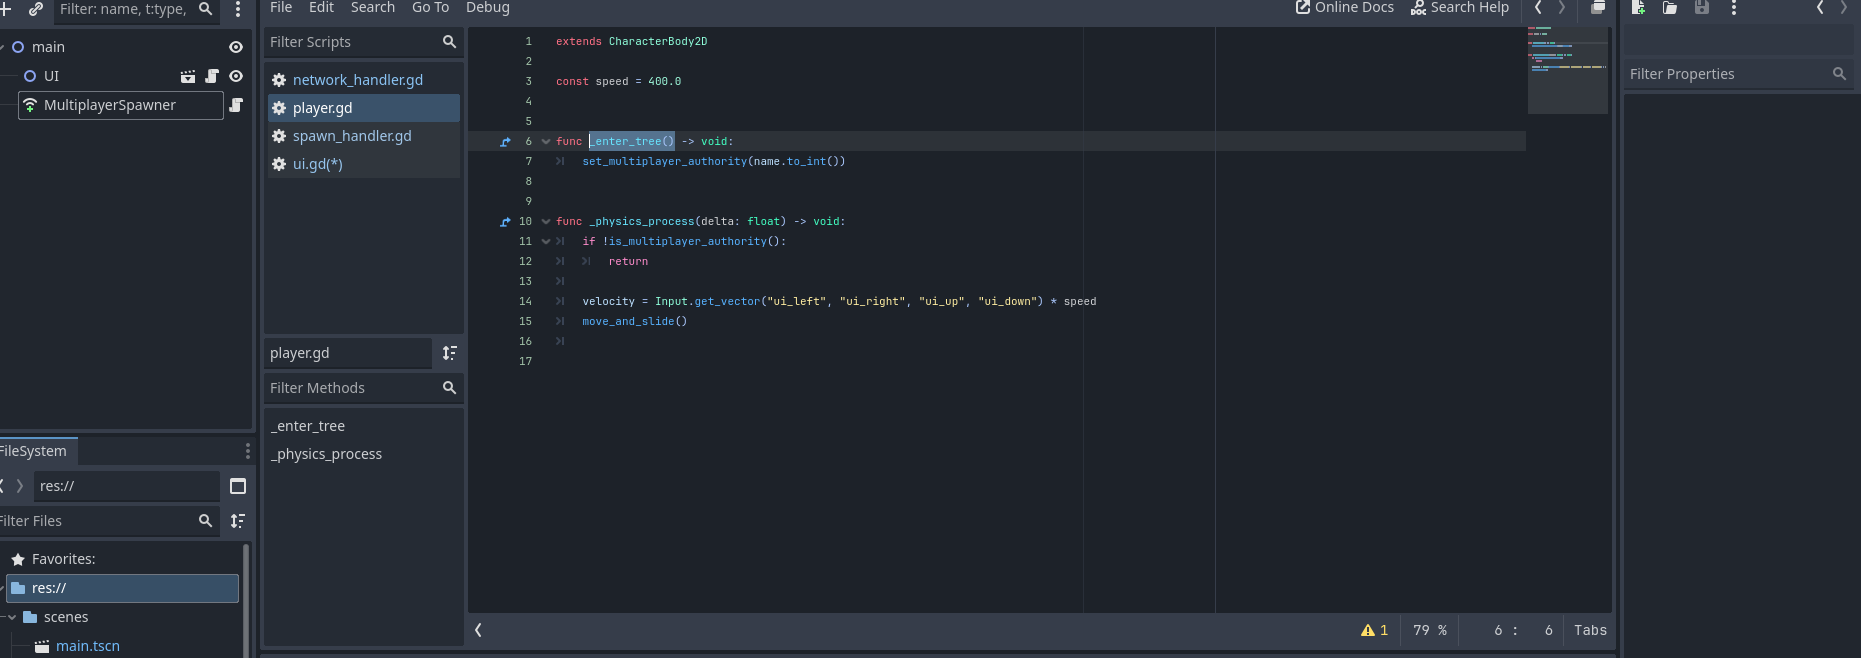Open the Go To menu
Image resolution: width=1861 pixels, height=658 pixels.
point(430,8)
